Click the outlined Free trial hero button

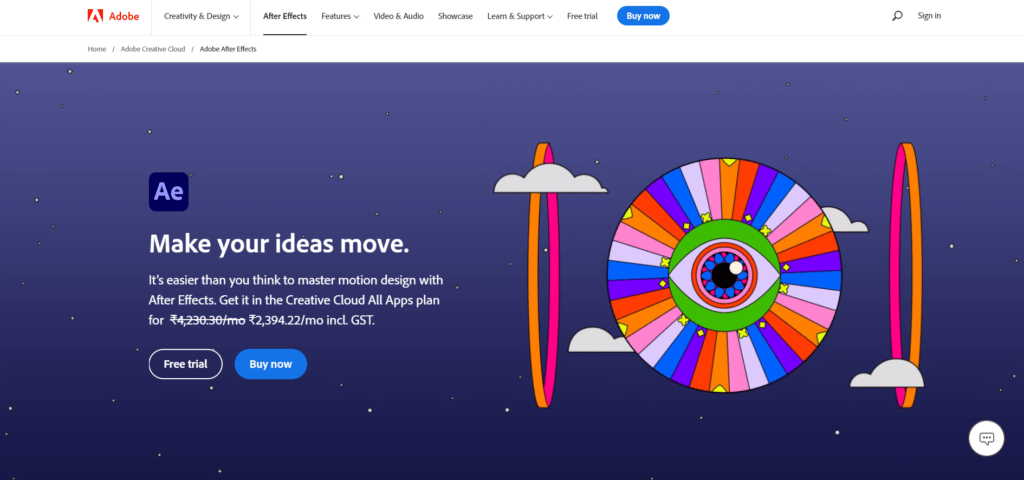tap(185, 364)
